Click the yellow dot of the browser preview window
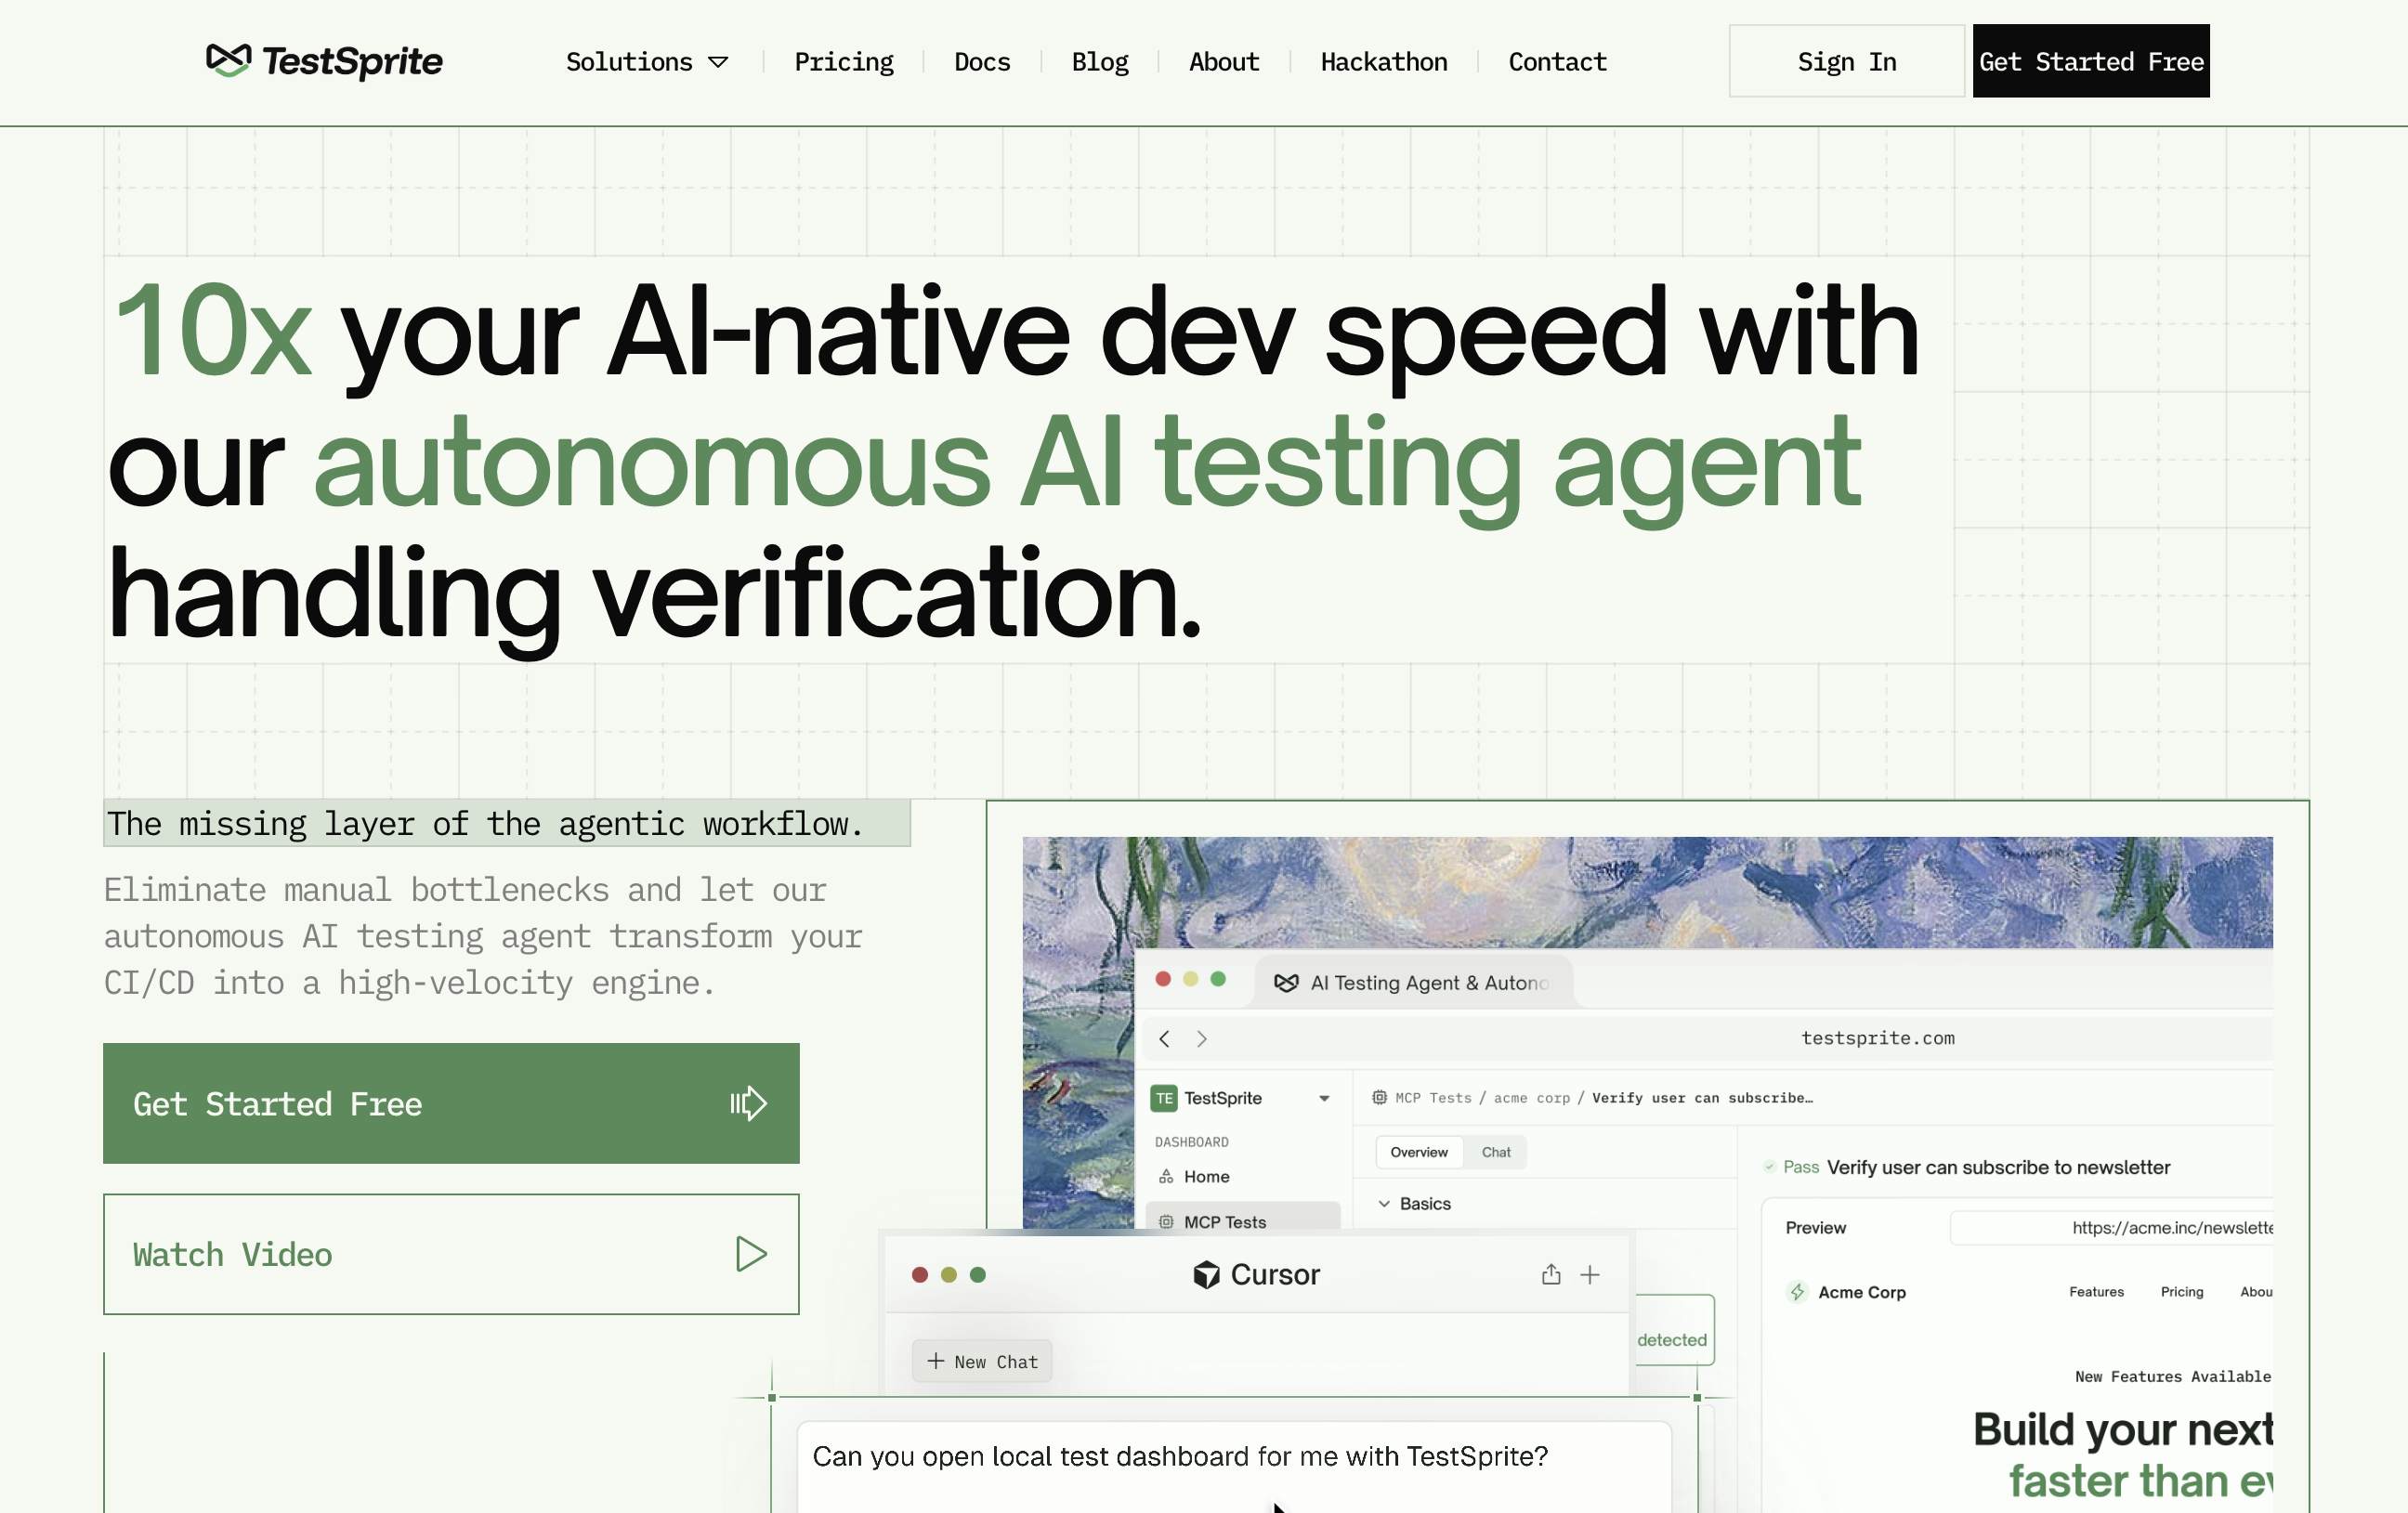This screenshot has width=2408, height=1513. pyautogui.click(x=1190, y=979)
